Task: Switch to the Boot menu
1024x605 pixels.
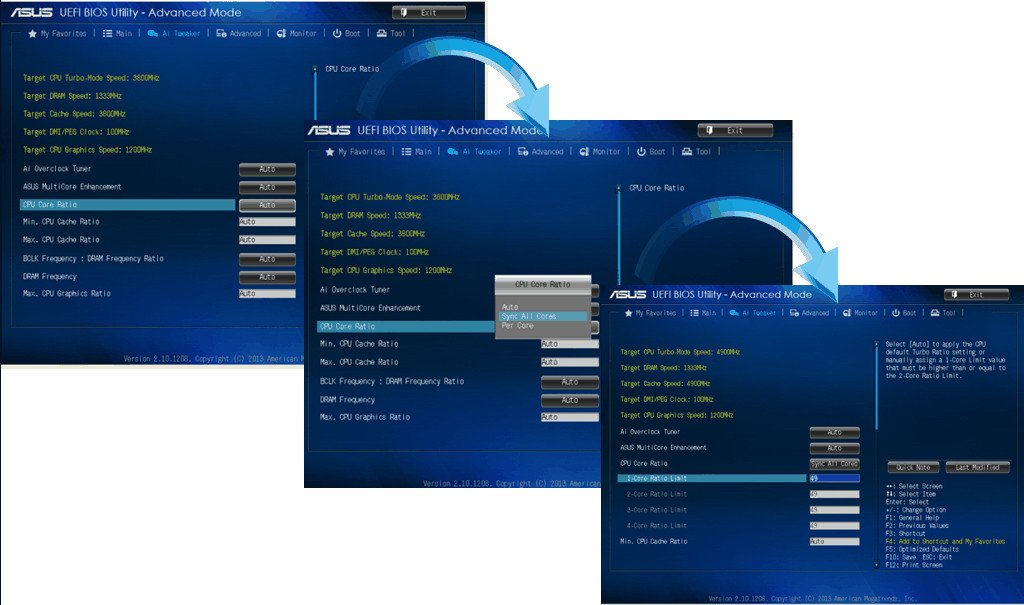Action: (903, 312)
